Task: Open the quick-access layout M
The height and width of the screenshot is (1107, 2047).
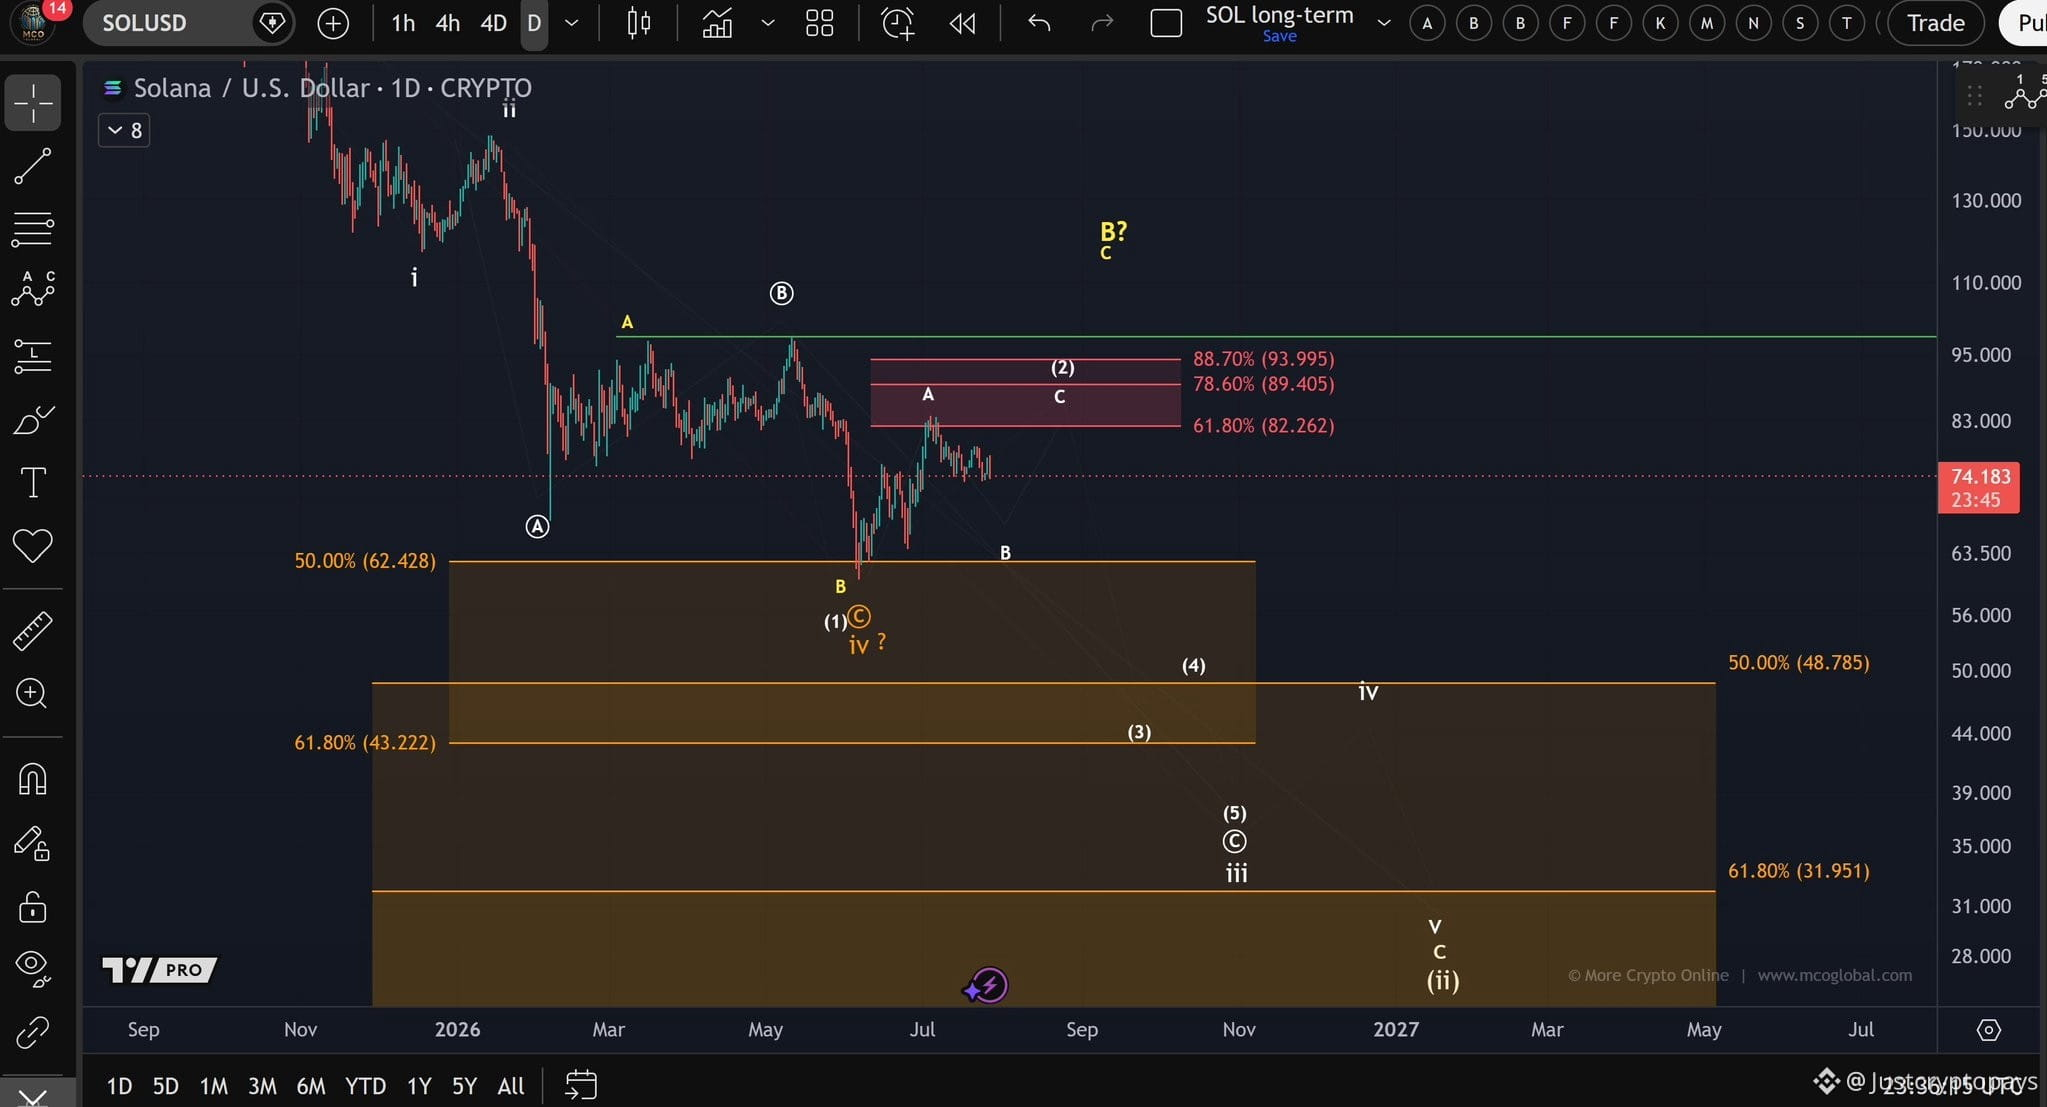Action: coord(1707,23)
